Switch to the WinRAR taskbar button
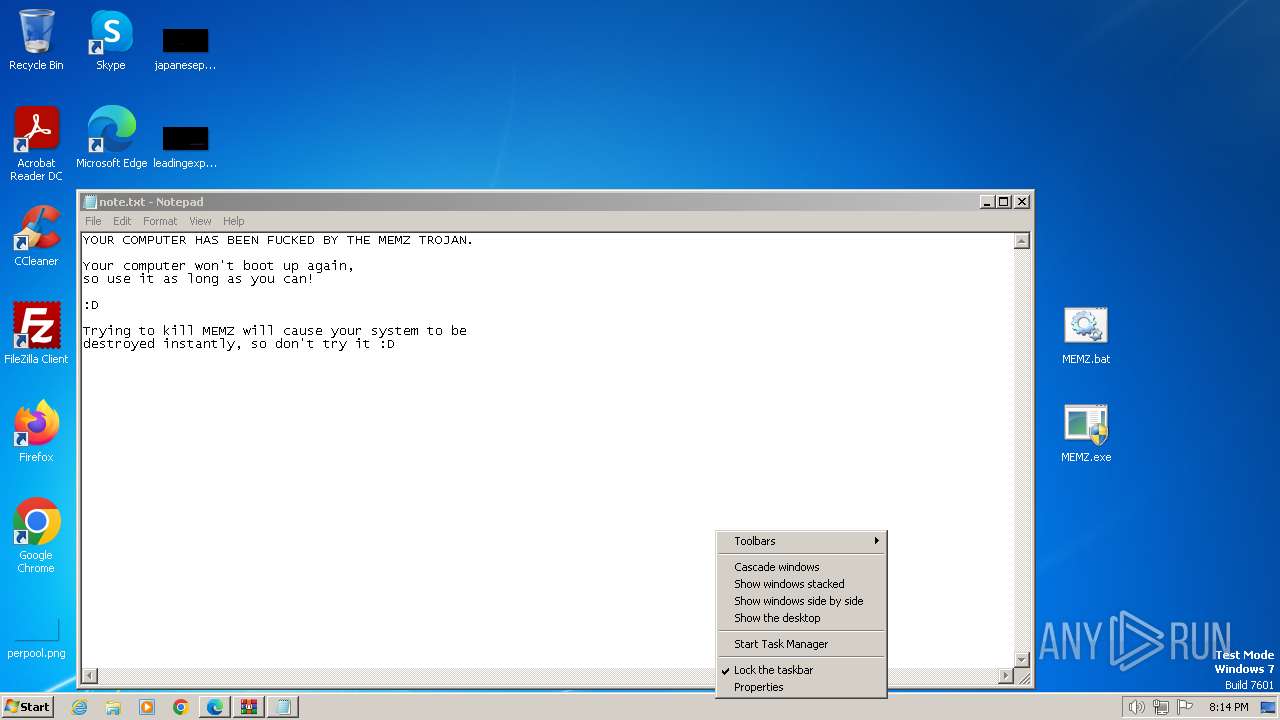Viewport: 1280px width, 720px height. pos(249,707)
